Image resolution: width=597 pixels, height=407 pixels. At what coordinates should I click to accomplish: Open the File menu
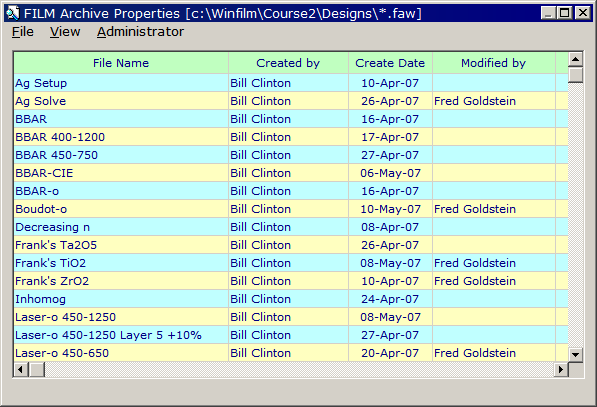22,32
